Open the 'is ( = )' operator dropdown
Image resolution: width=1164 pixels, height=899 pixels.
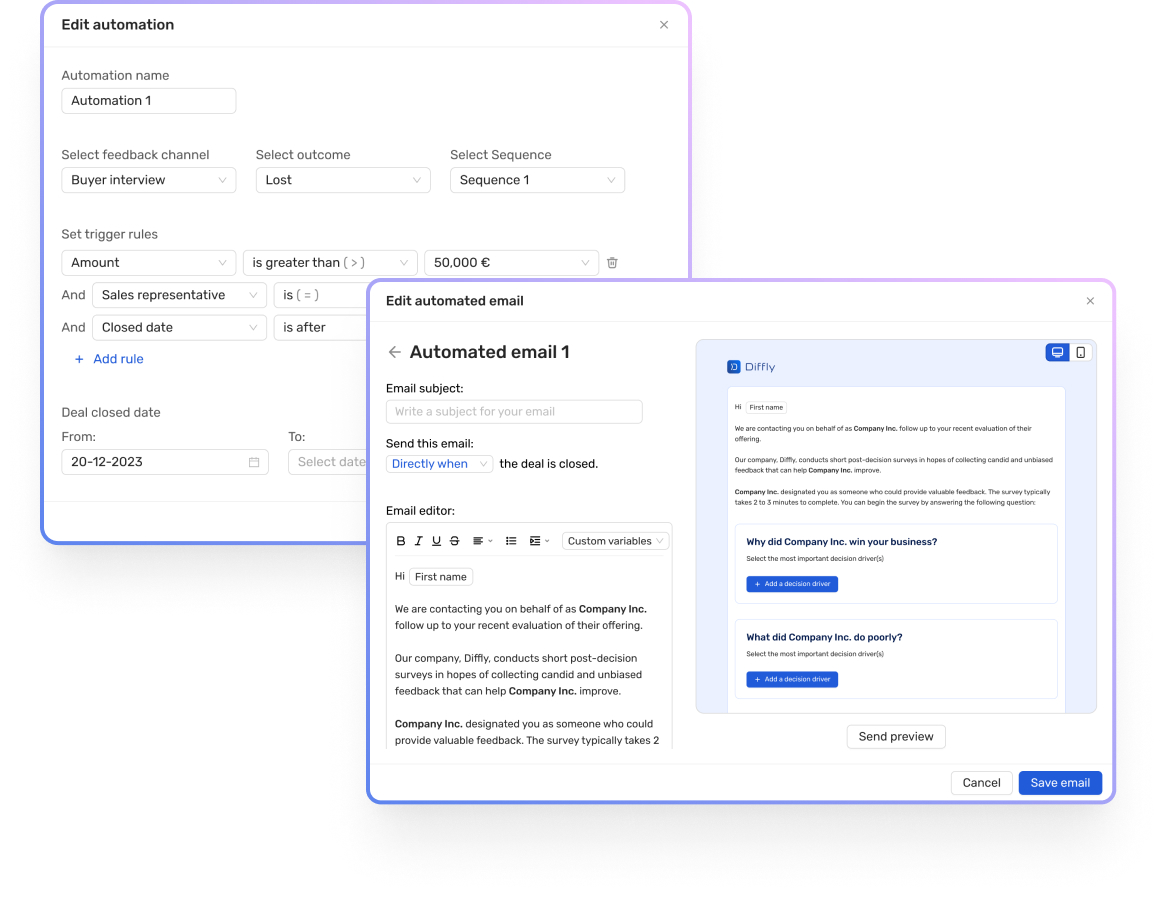pyautogui.click(x=321, y=295)
